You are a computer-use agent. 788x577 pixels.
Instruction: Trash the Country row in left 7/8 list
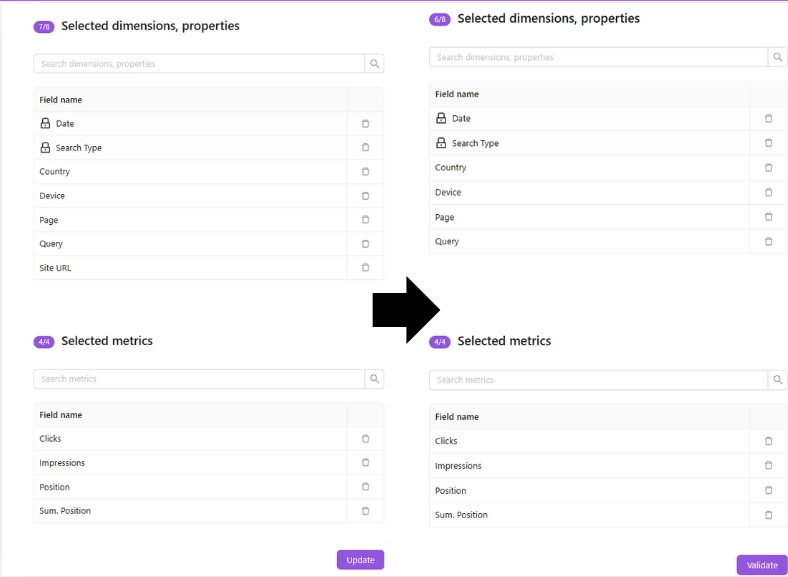[365, 171]
